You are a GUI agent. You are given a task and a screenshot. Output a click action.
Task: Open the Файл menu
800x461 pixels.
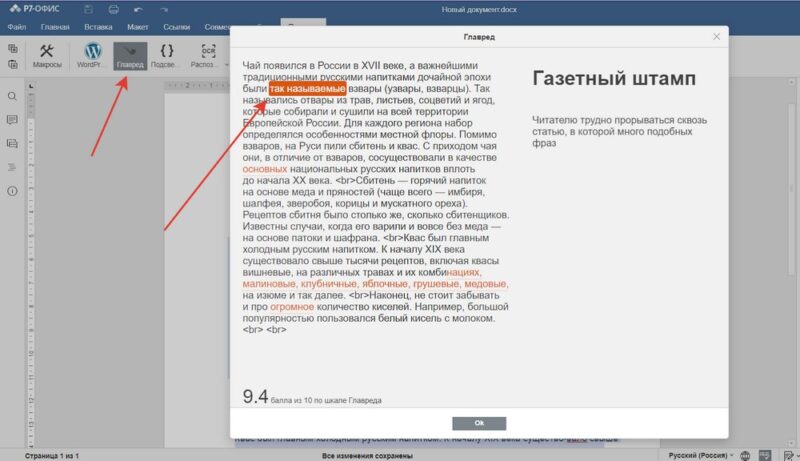click(16, 26)
